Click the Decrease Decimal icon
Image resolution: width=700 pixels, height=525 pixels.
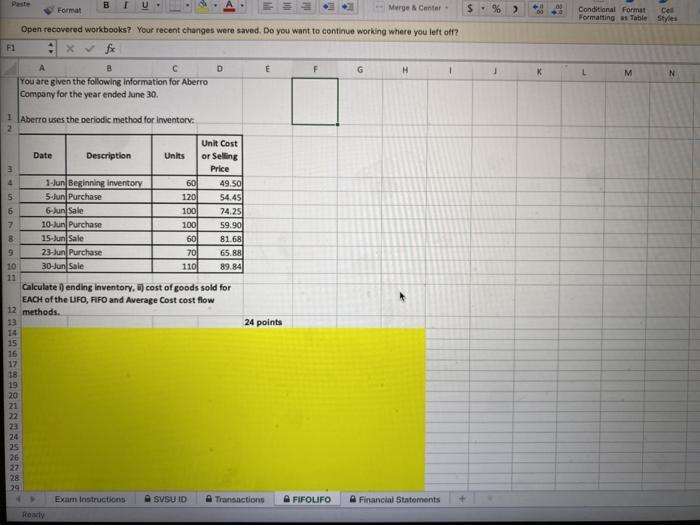click(x=557, y=9)
